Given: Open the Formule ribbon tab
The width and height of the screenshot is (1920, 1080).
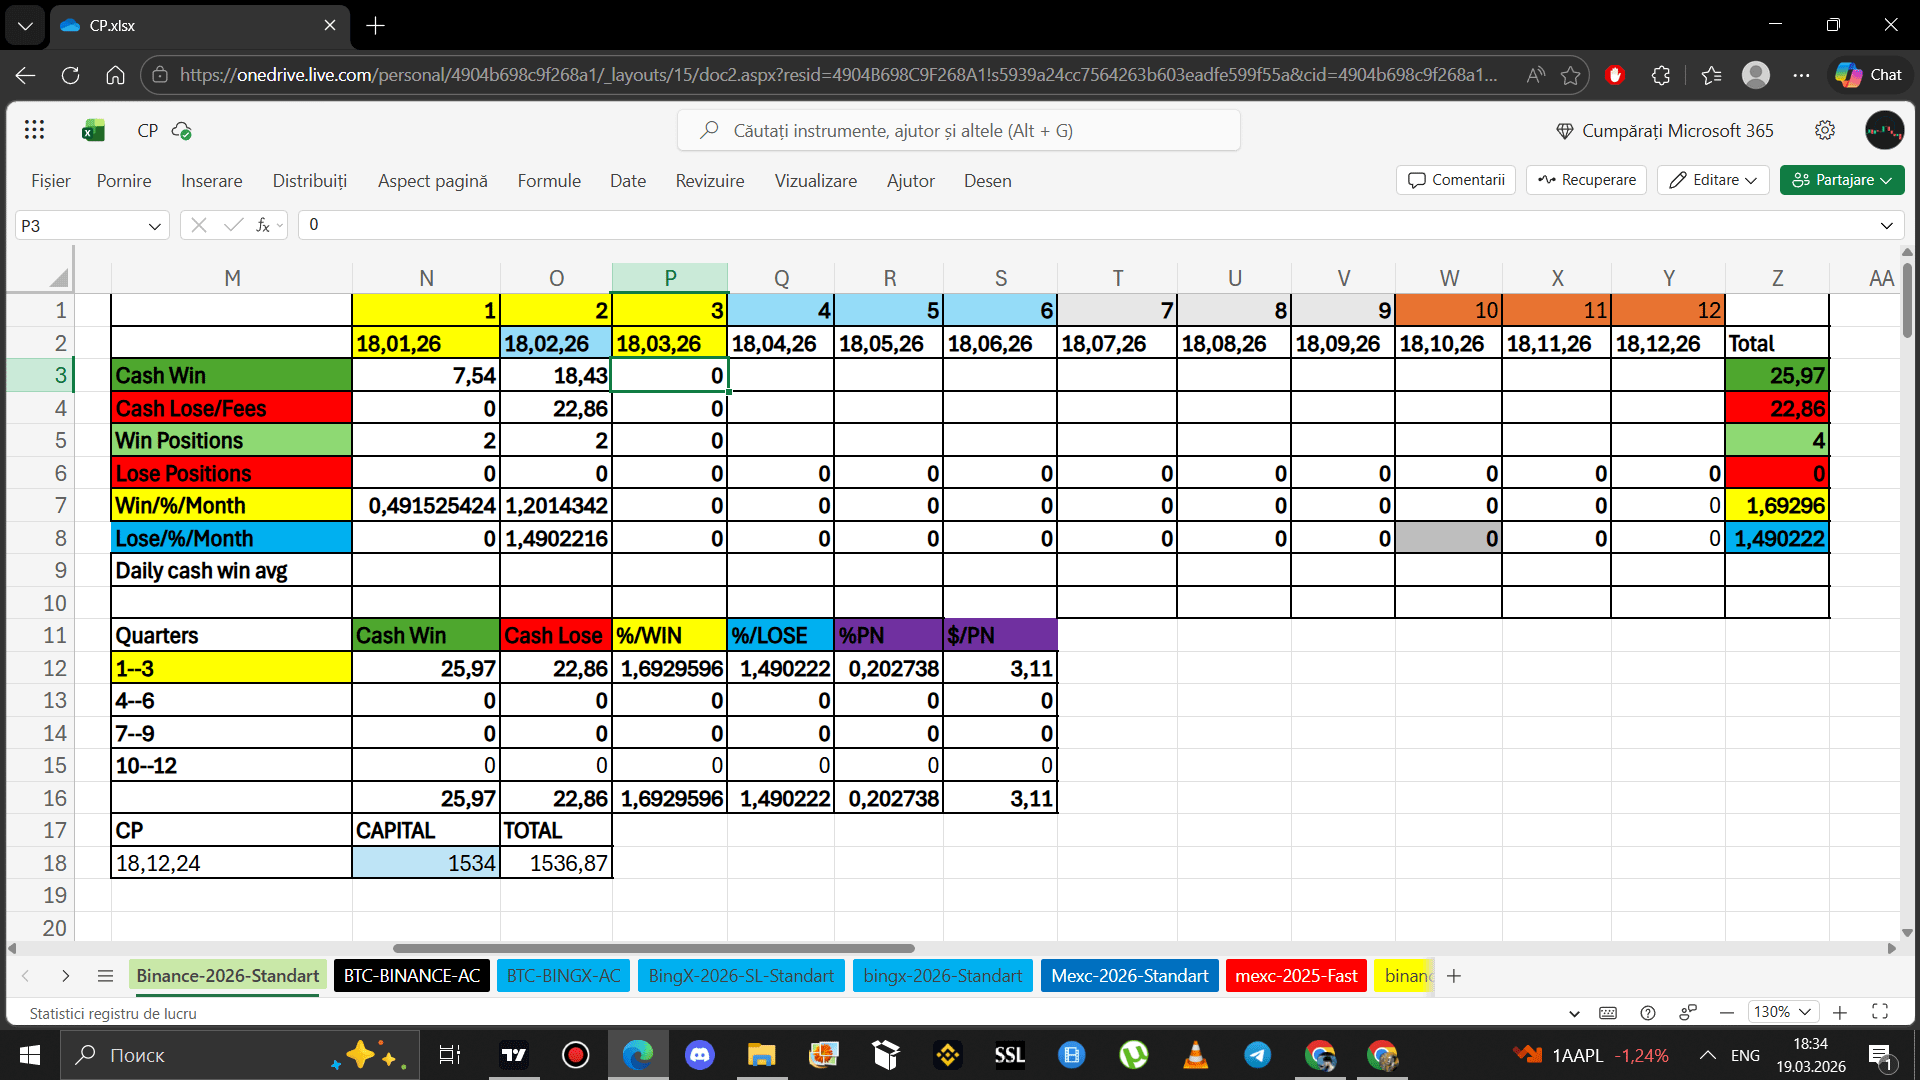Looking at the screenshot, I should coord(549,181).
